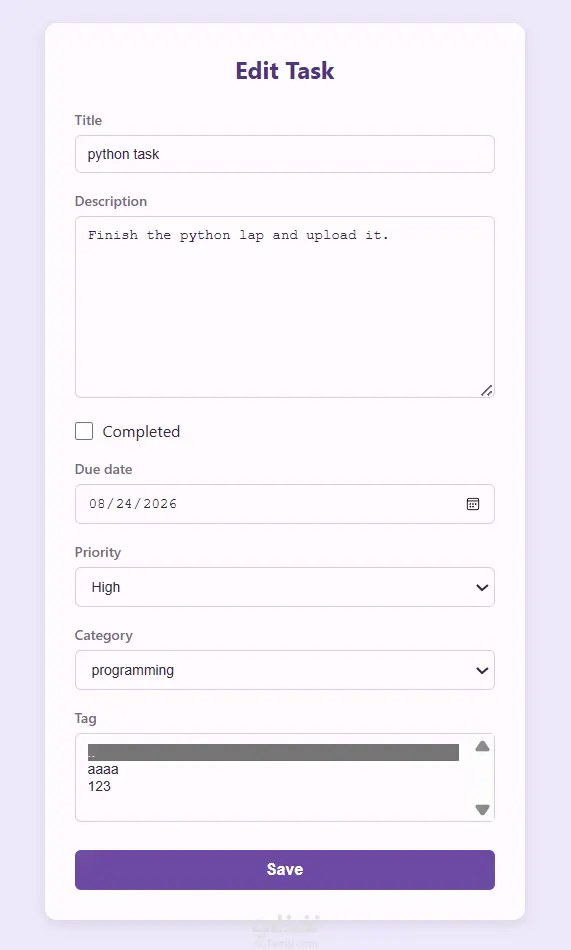Click the Tag list scroll down arrow
This screenshot has width=571, height=950.
[x=483, y=809]
